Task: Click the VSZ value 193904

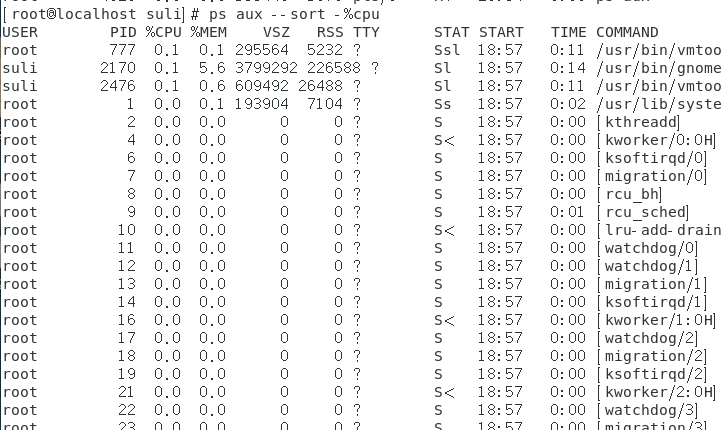Action: [262, 104]
